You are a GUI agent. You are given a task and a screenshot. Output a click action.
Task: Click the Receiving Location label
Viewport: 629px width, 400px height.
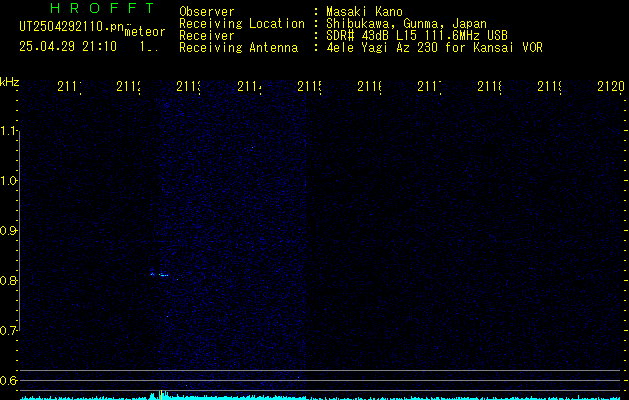point(242,24)
